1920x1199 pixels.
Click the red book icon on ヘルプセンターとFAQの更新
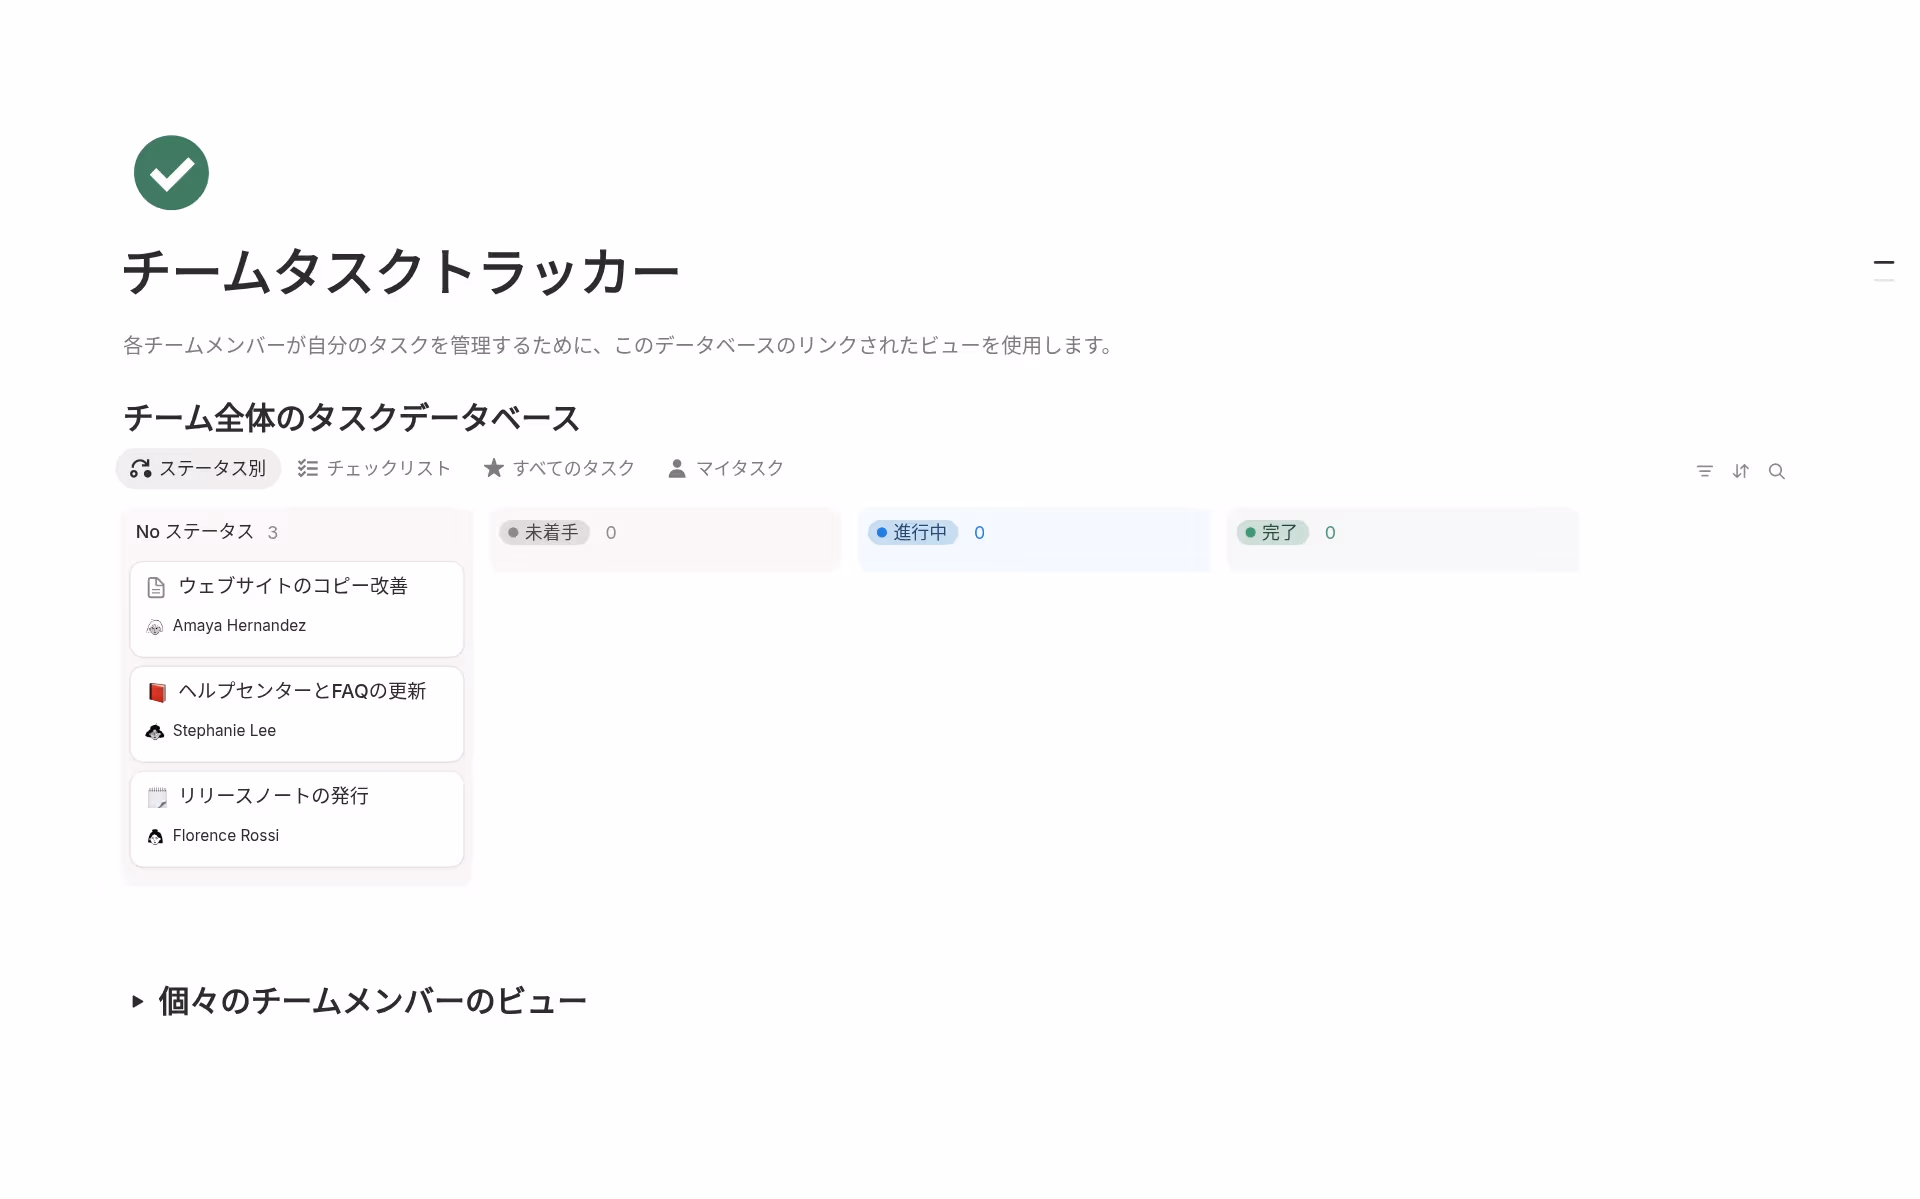pos(156,692)
